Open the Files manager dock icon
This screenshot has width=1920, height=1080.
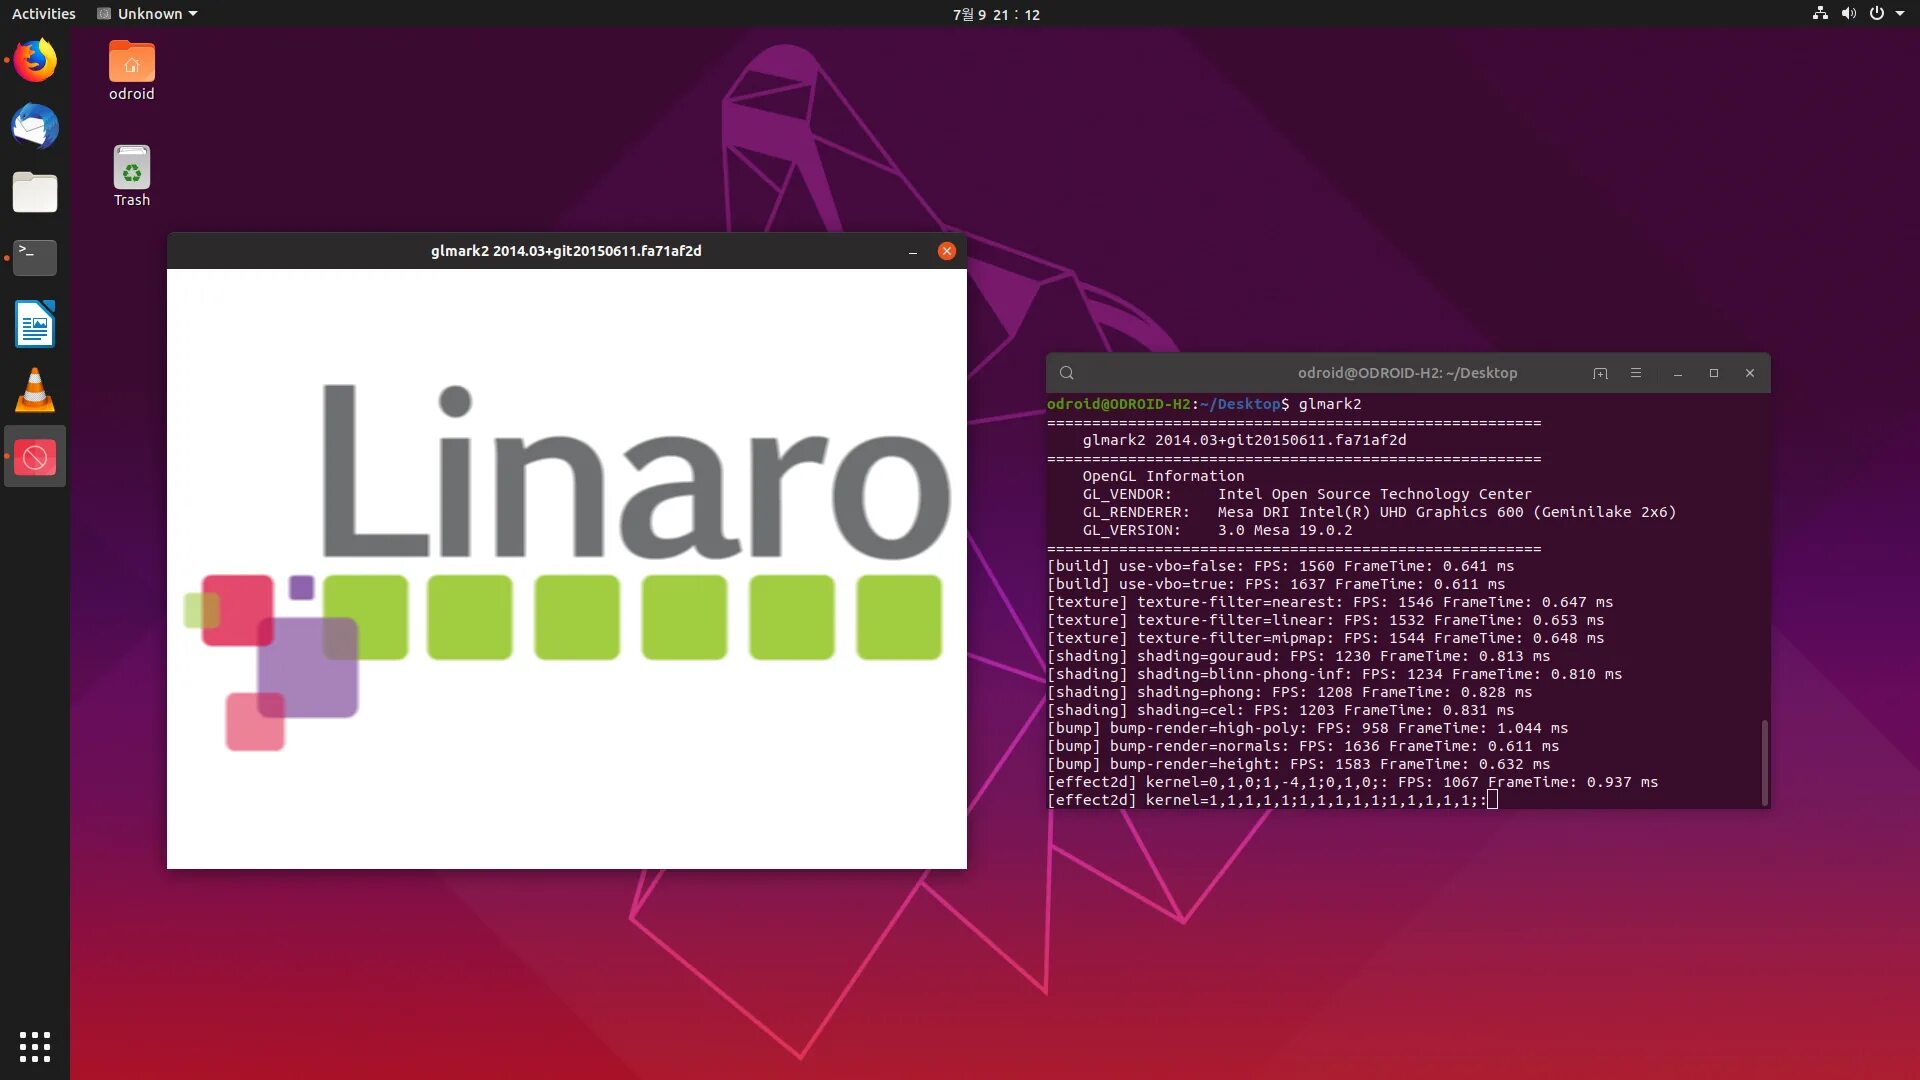coord(35,192)
